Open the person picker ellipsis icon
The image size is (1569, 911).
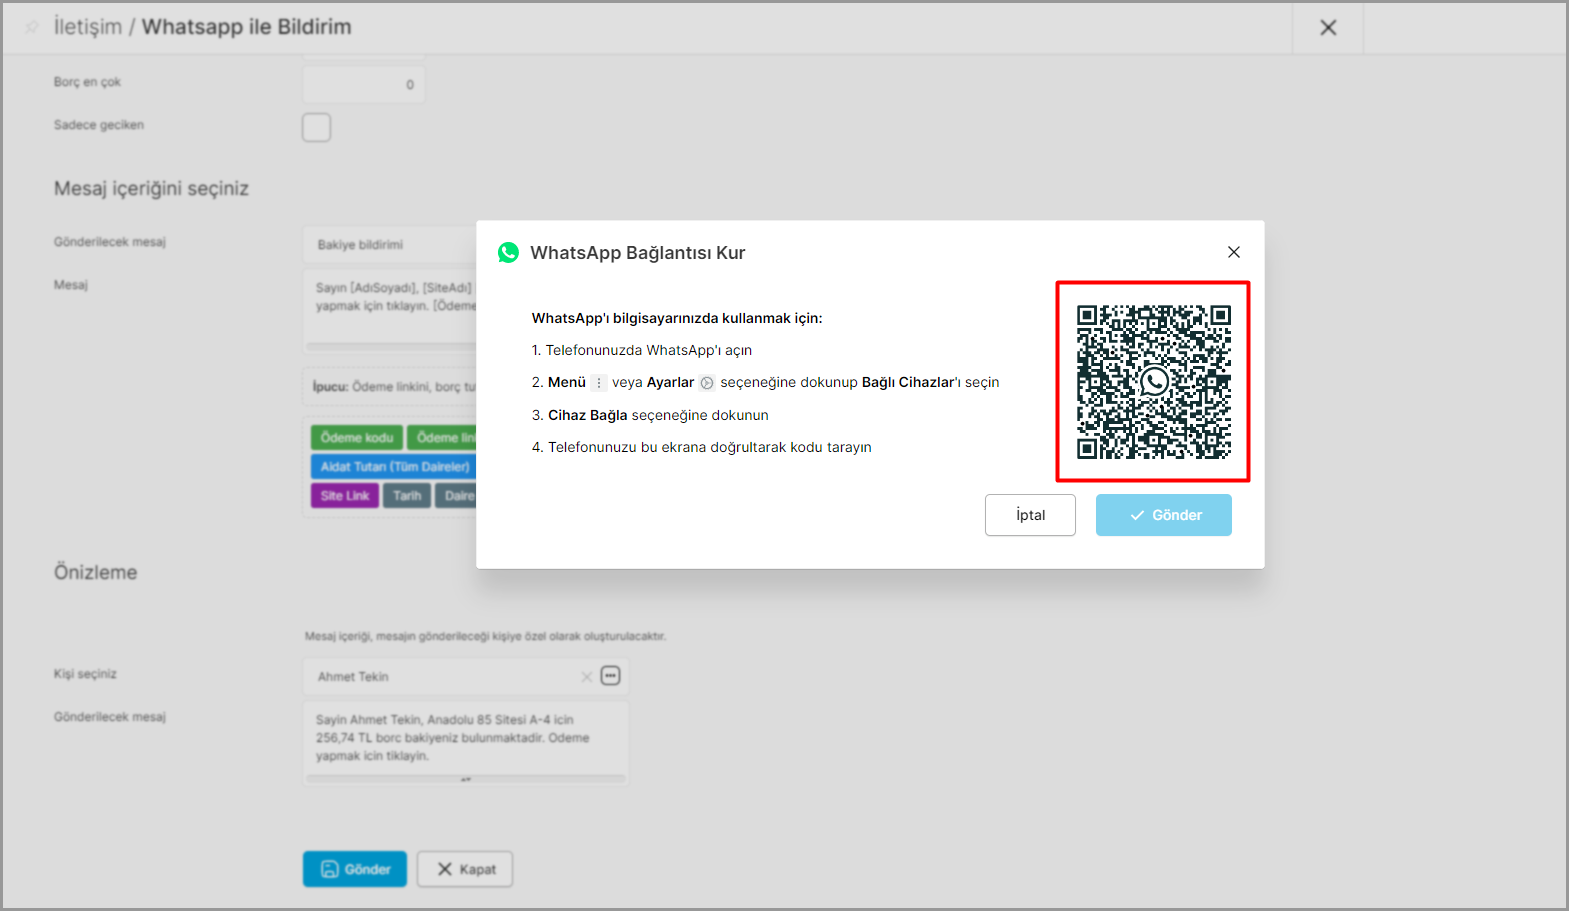tap(610, 676)
